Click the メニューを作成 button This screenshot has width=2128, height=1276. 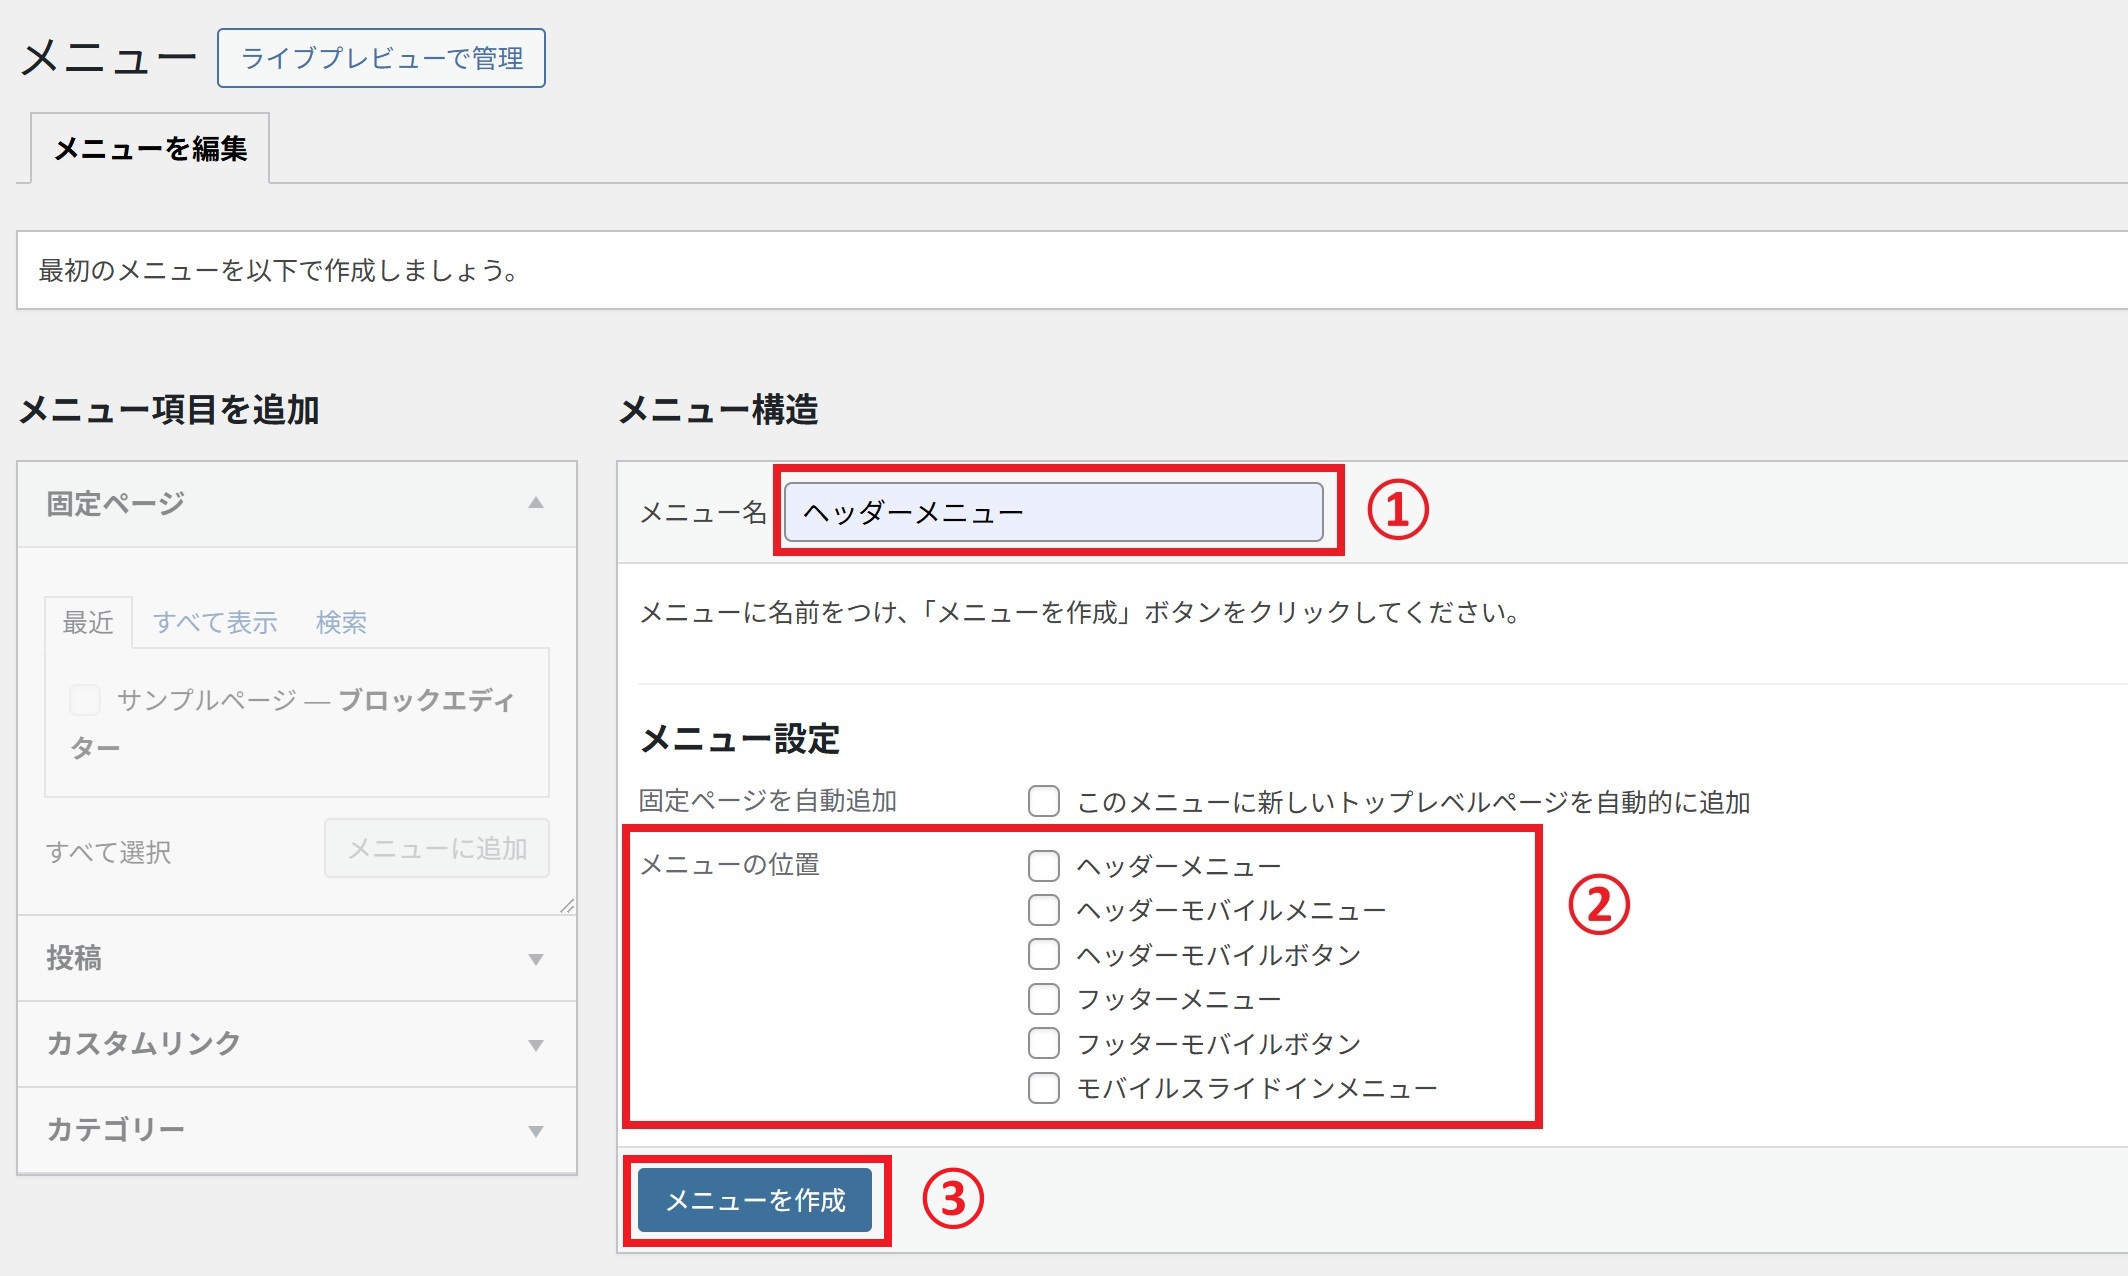pos(755,1200)
